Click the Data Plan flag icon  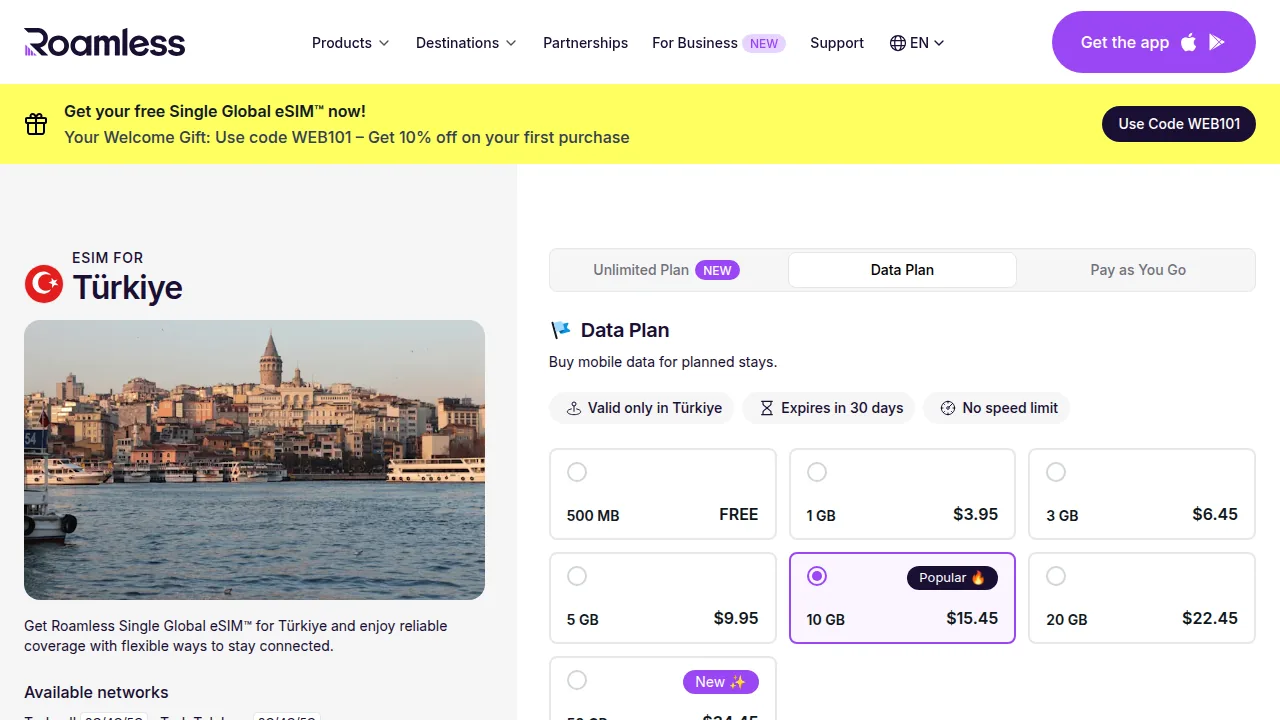560,330
